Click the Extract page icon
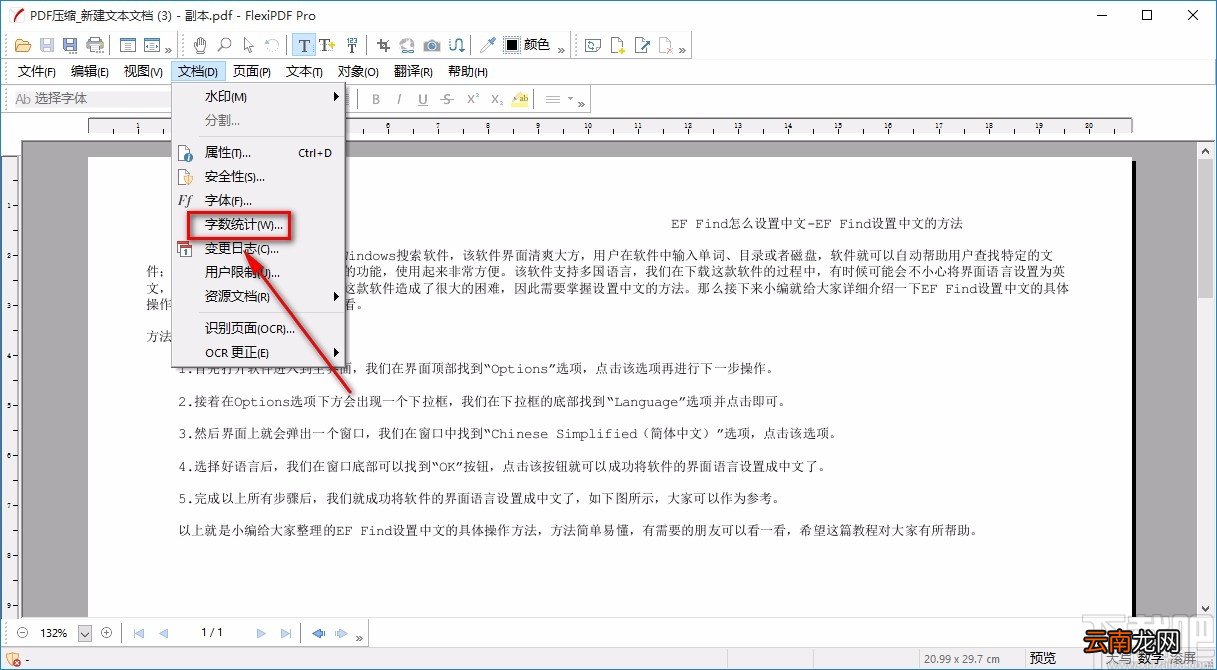 point(642,45)
